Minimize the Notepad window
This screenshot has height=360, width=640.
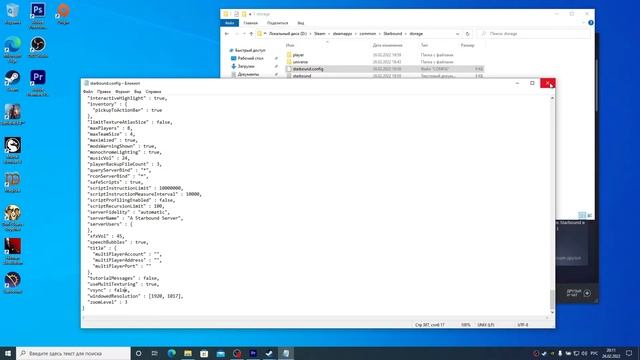point(517,83)
